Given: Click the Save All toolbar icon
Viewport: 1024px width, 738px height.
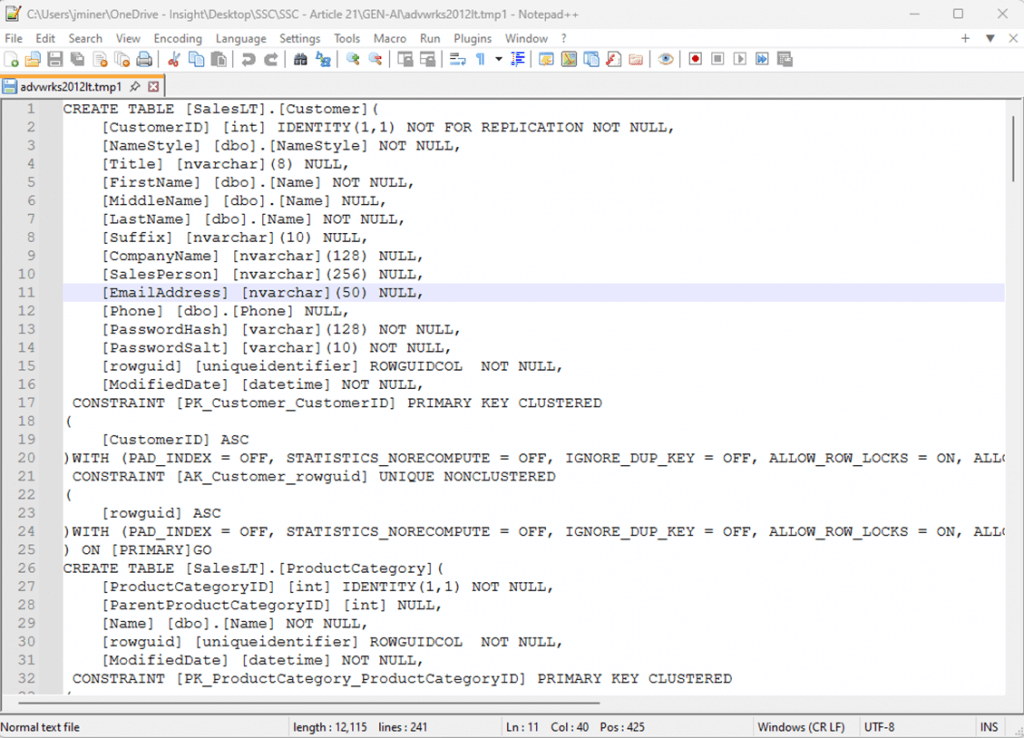Looking at the screenshot, I should [77, 59].
